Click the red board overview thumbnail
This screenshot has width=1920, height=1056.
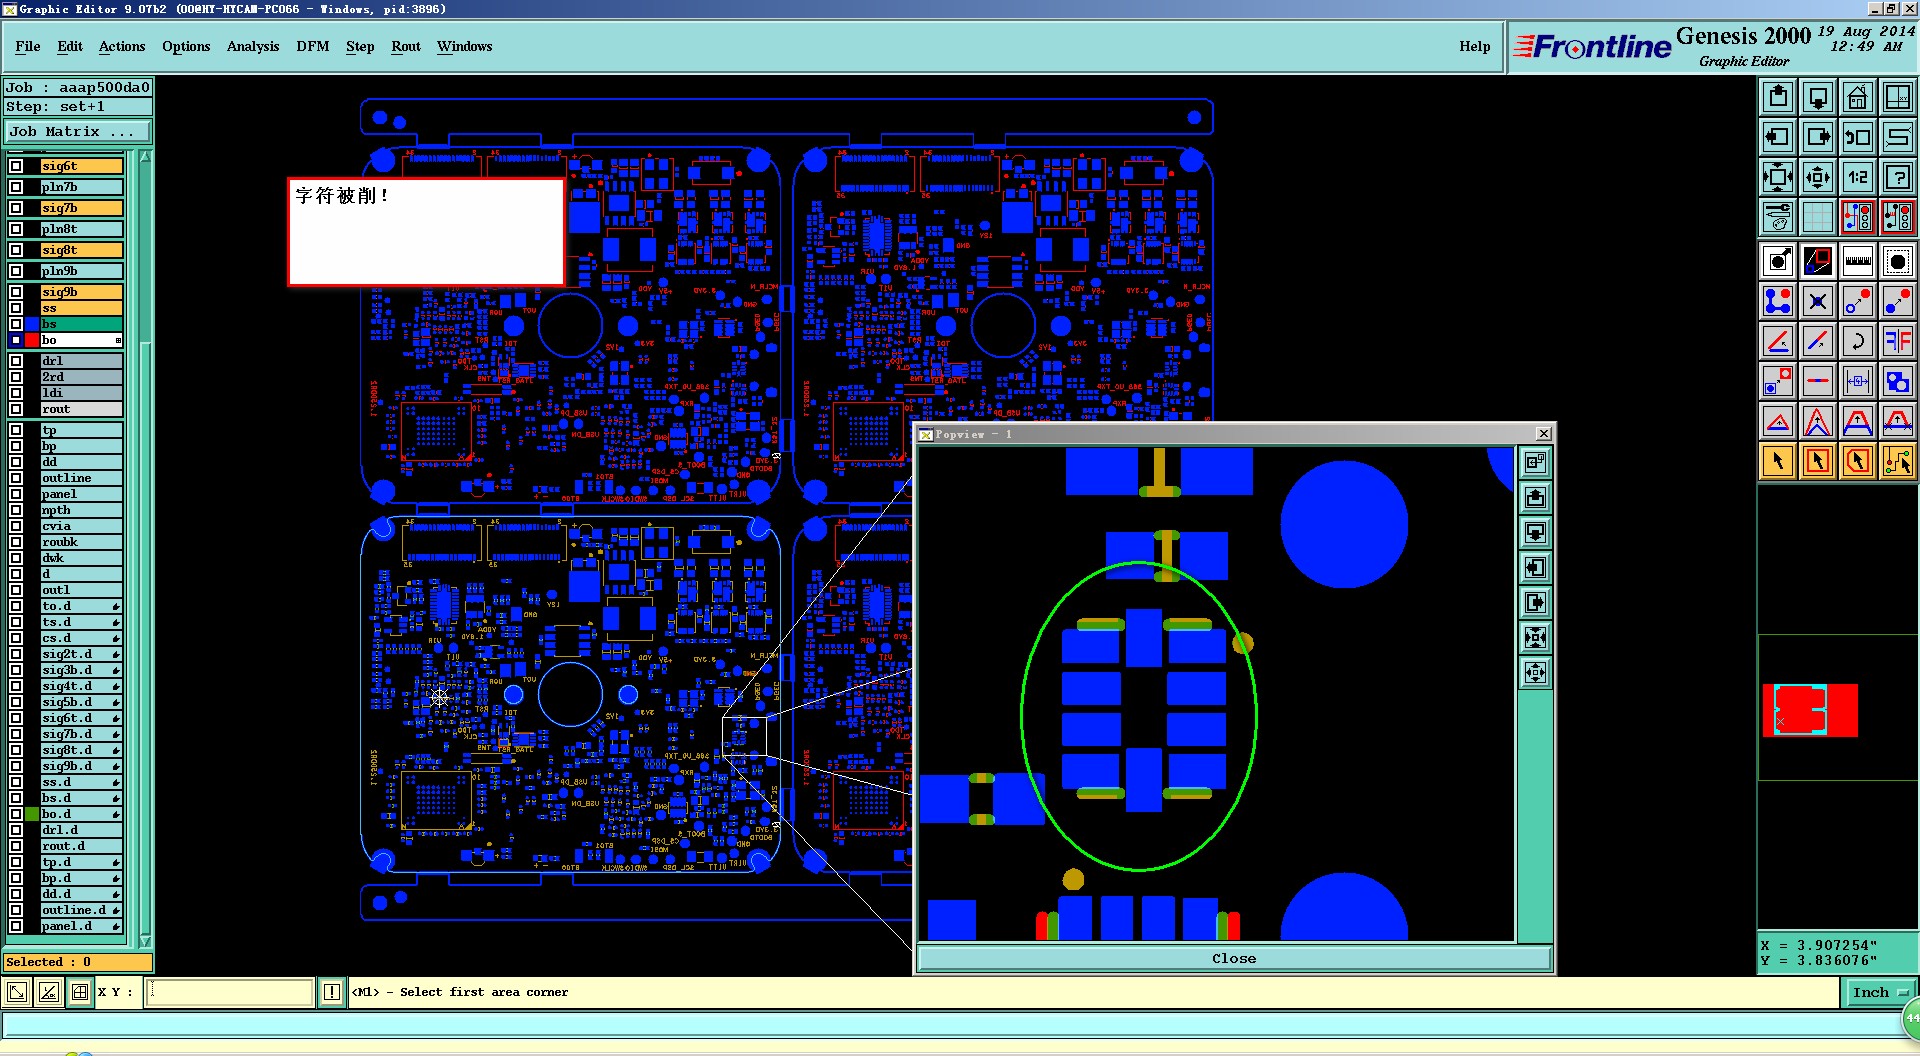(x=1810, y=710)
